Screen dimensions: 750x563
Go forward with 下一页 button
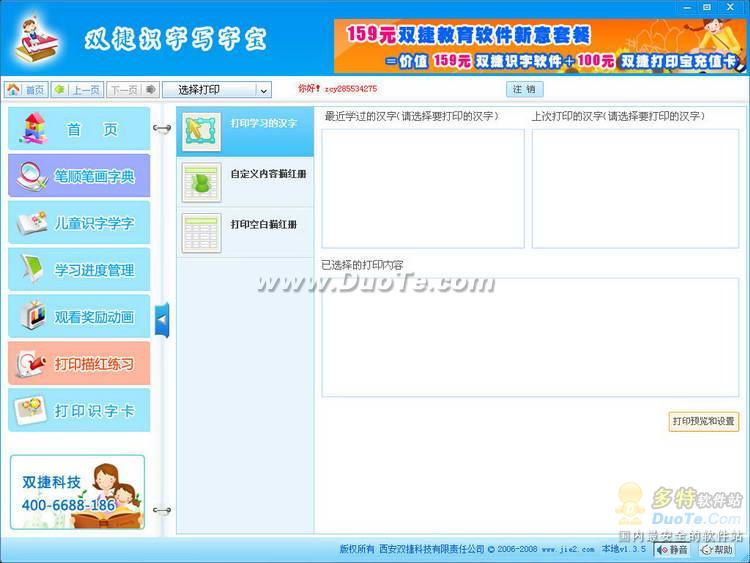click(132, 89)
